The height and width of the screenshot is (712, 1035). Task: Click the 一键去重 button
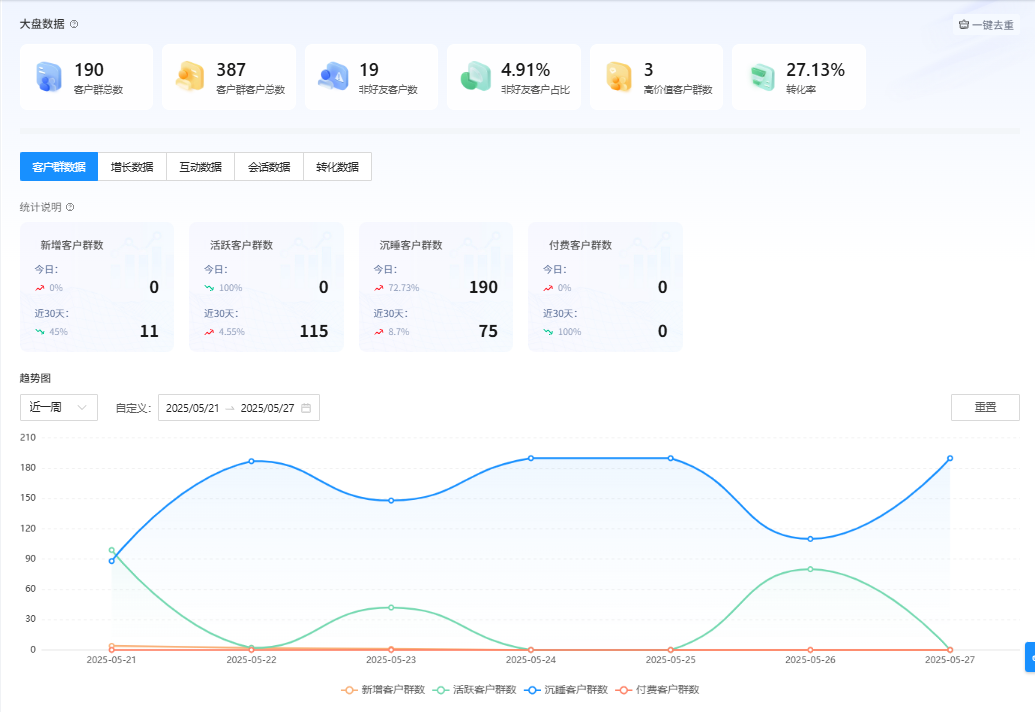pos(986,25)
